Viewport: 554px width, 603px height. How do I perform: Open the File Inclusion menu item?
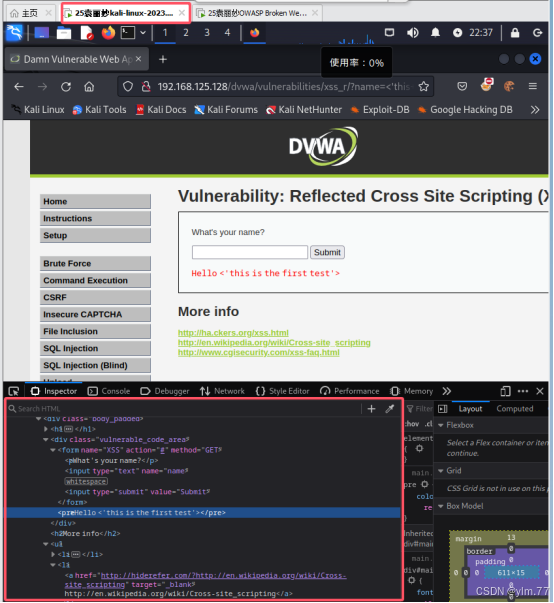point(95,331)
